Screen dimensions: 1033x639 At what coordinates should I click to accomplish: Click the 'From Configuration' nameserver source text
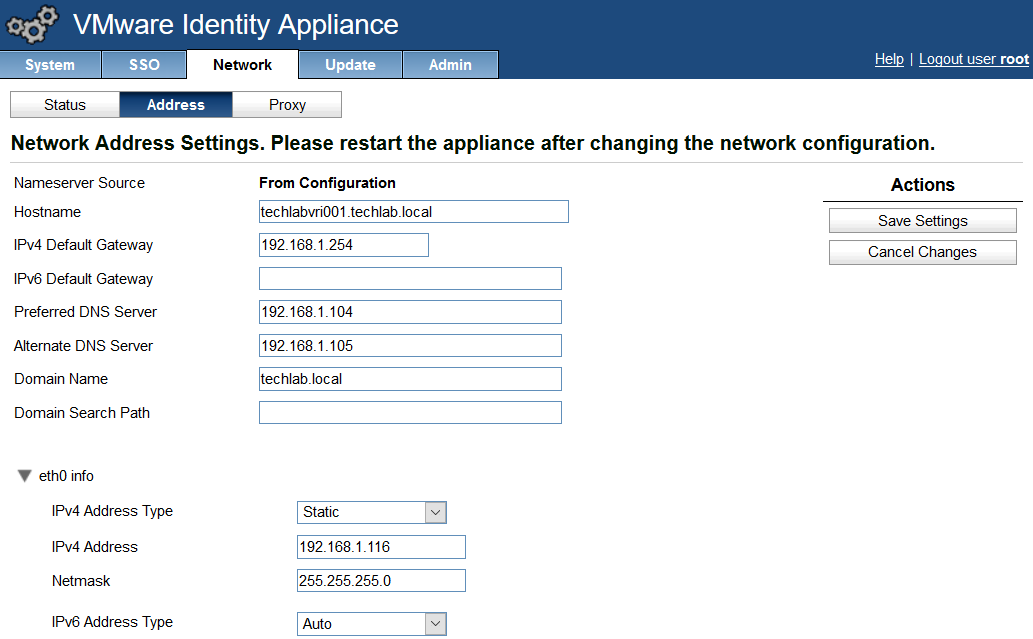(327, 183)
